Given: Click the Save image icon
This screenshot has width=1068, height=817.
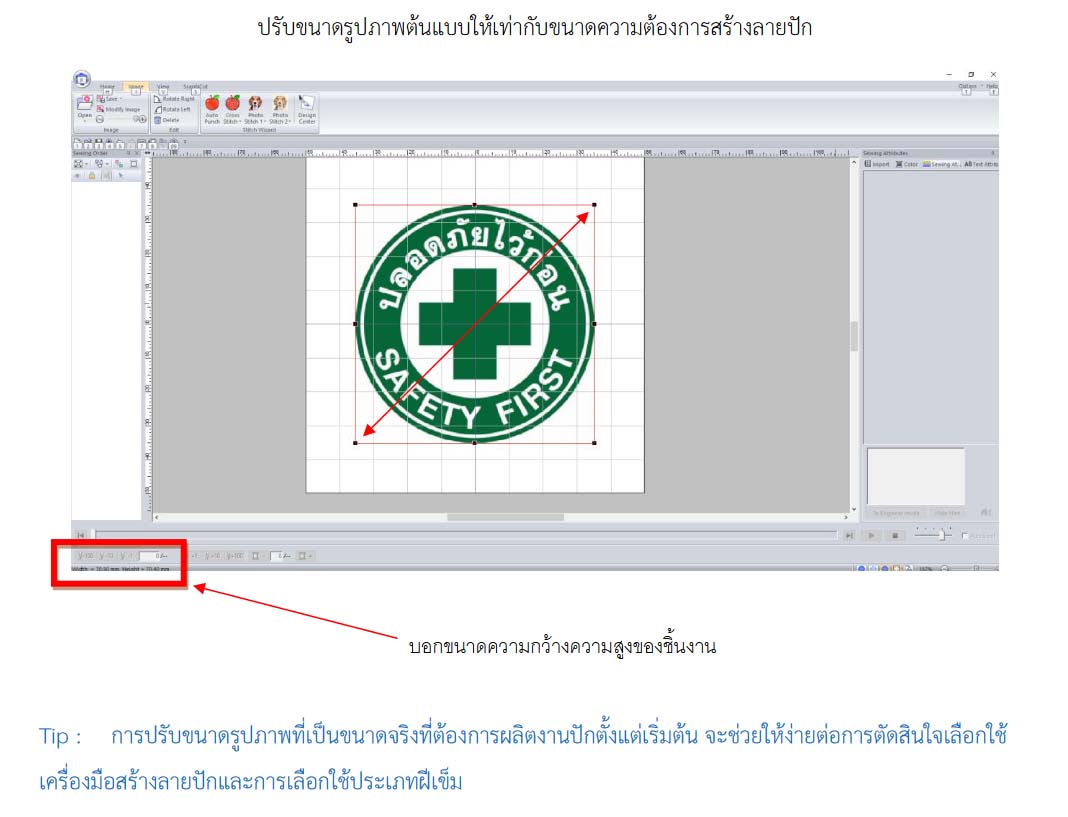Looking at the screenshot, I should pyautogui.click(x=100, y=99).
